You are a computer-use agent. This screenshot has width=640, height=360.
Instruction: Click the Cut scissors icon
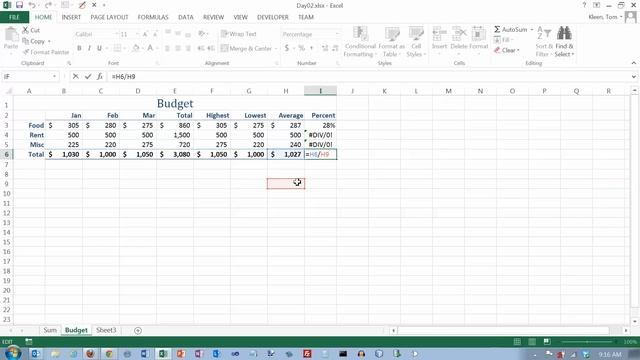25,30
